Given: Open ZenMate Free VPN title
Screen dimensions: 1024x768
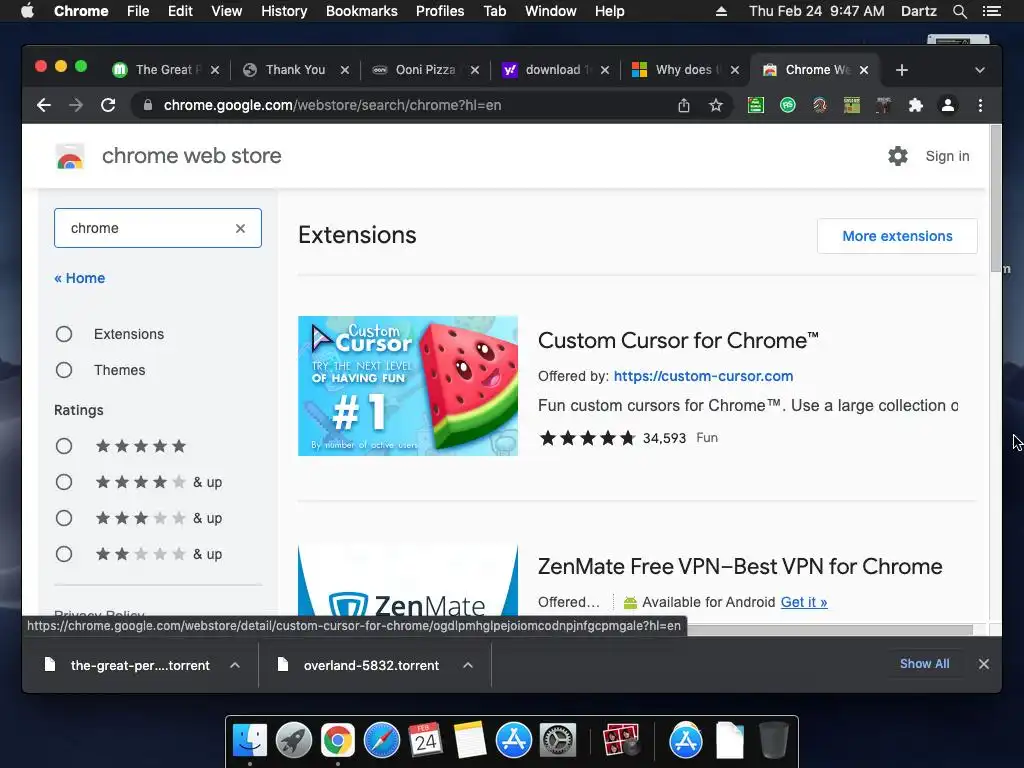Looking at the screenshot, I should click(740, 566).
